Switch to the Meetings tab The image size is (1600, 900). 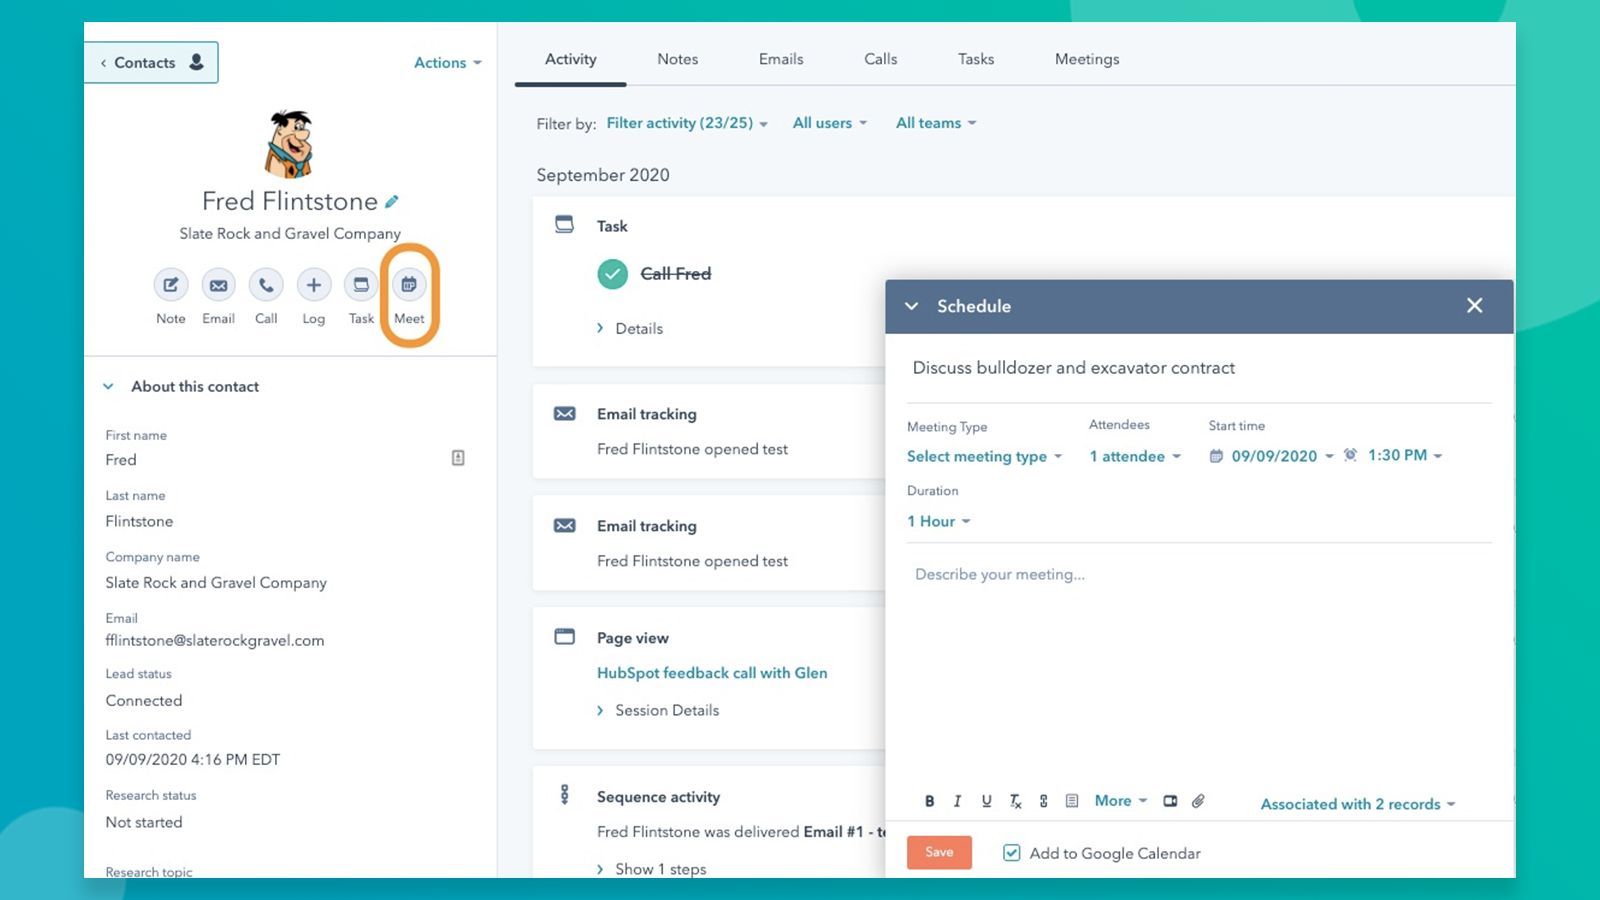pos(1087,59)
